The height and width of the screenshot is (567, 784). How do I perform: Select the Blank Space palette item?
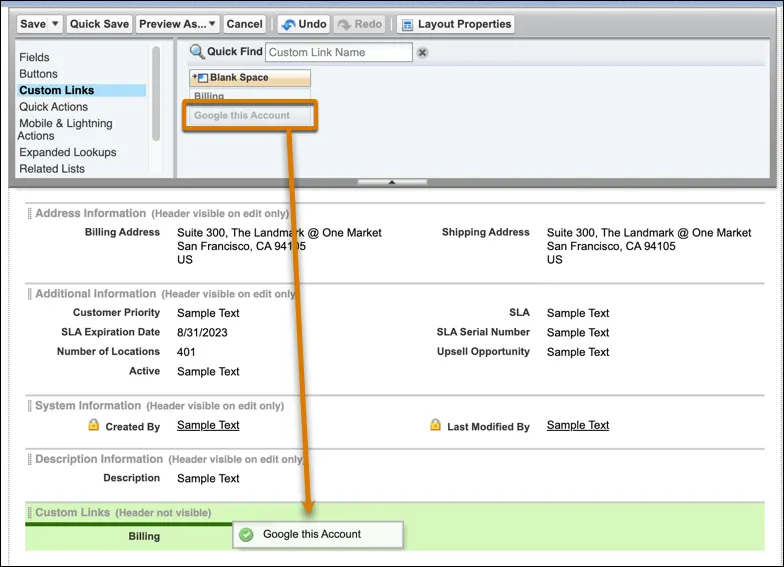pyautogui.click(x=250, y=78)
